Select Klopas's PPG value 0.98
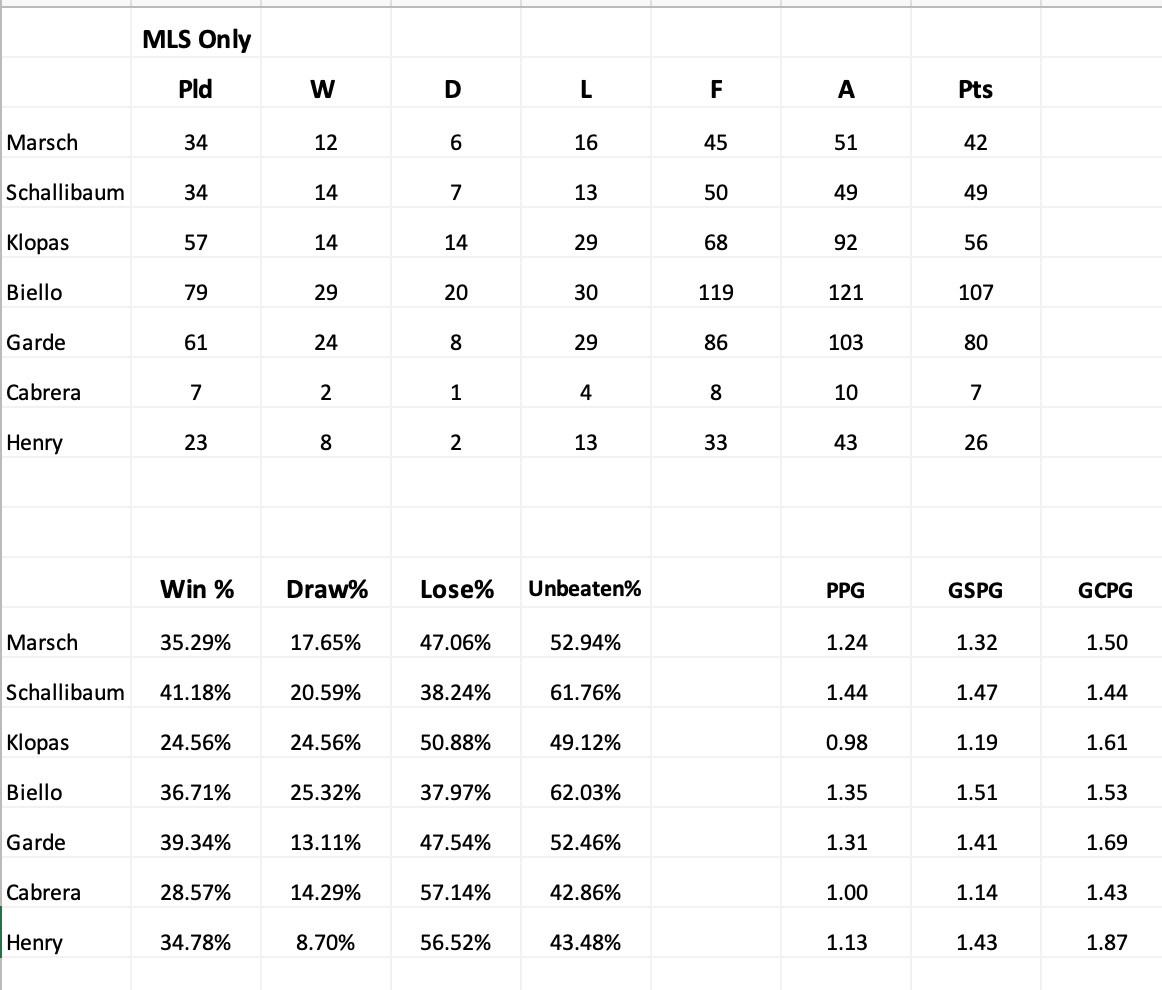The image size is (1162, 990). (847, 742)
